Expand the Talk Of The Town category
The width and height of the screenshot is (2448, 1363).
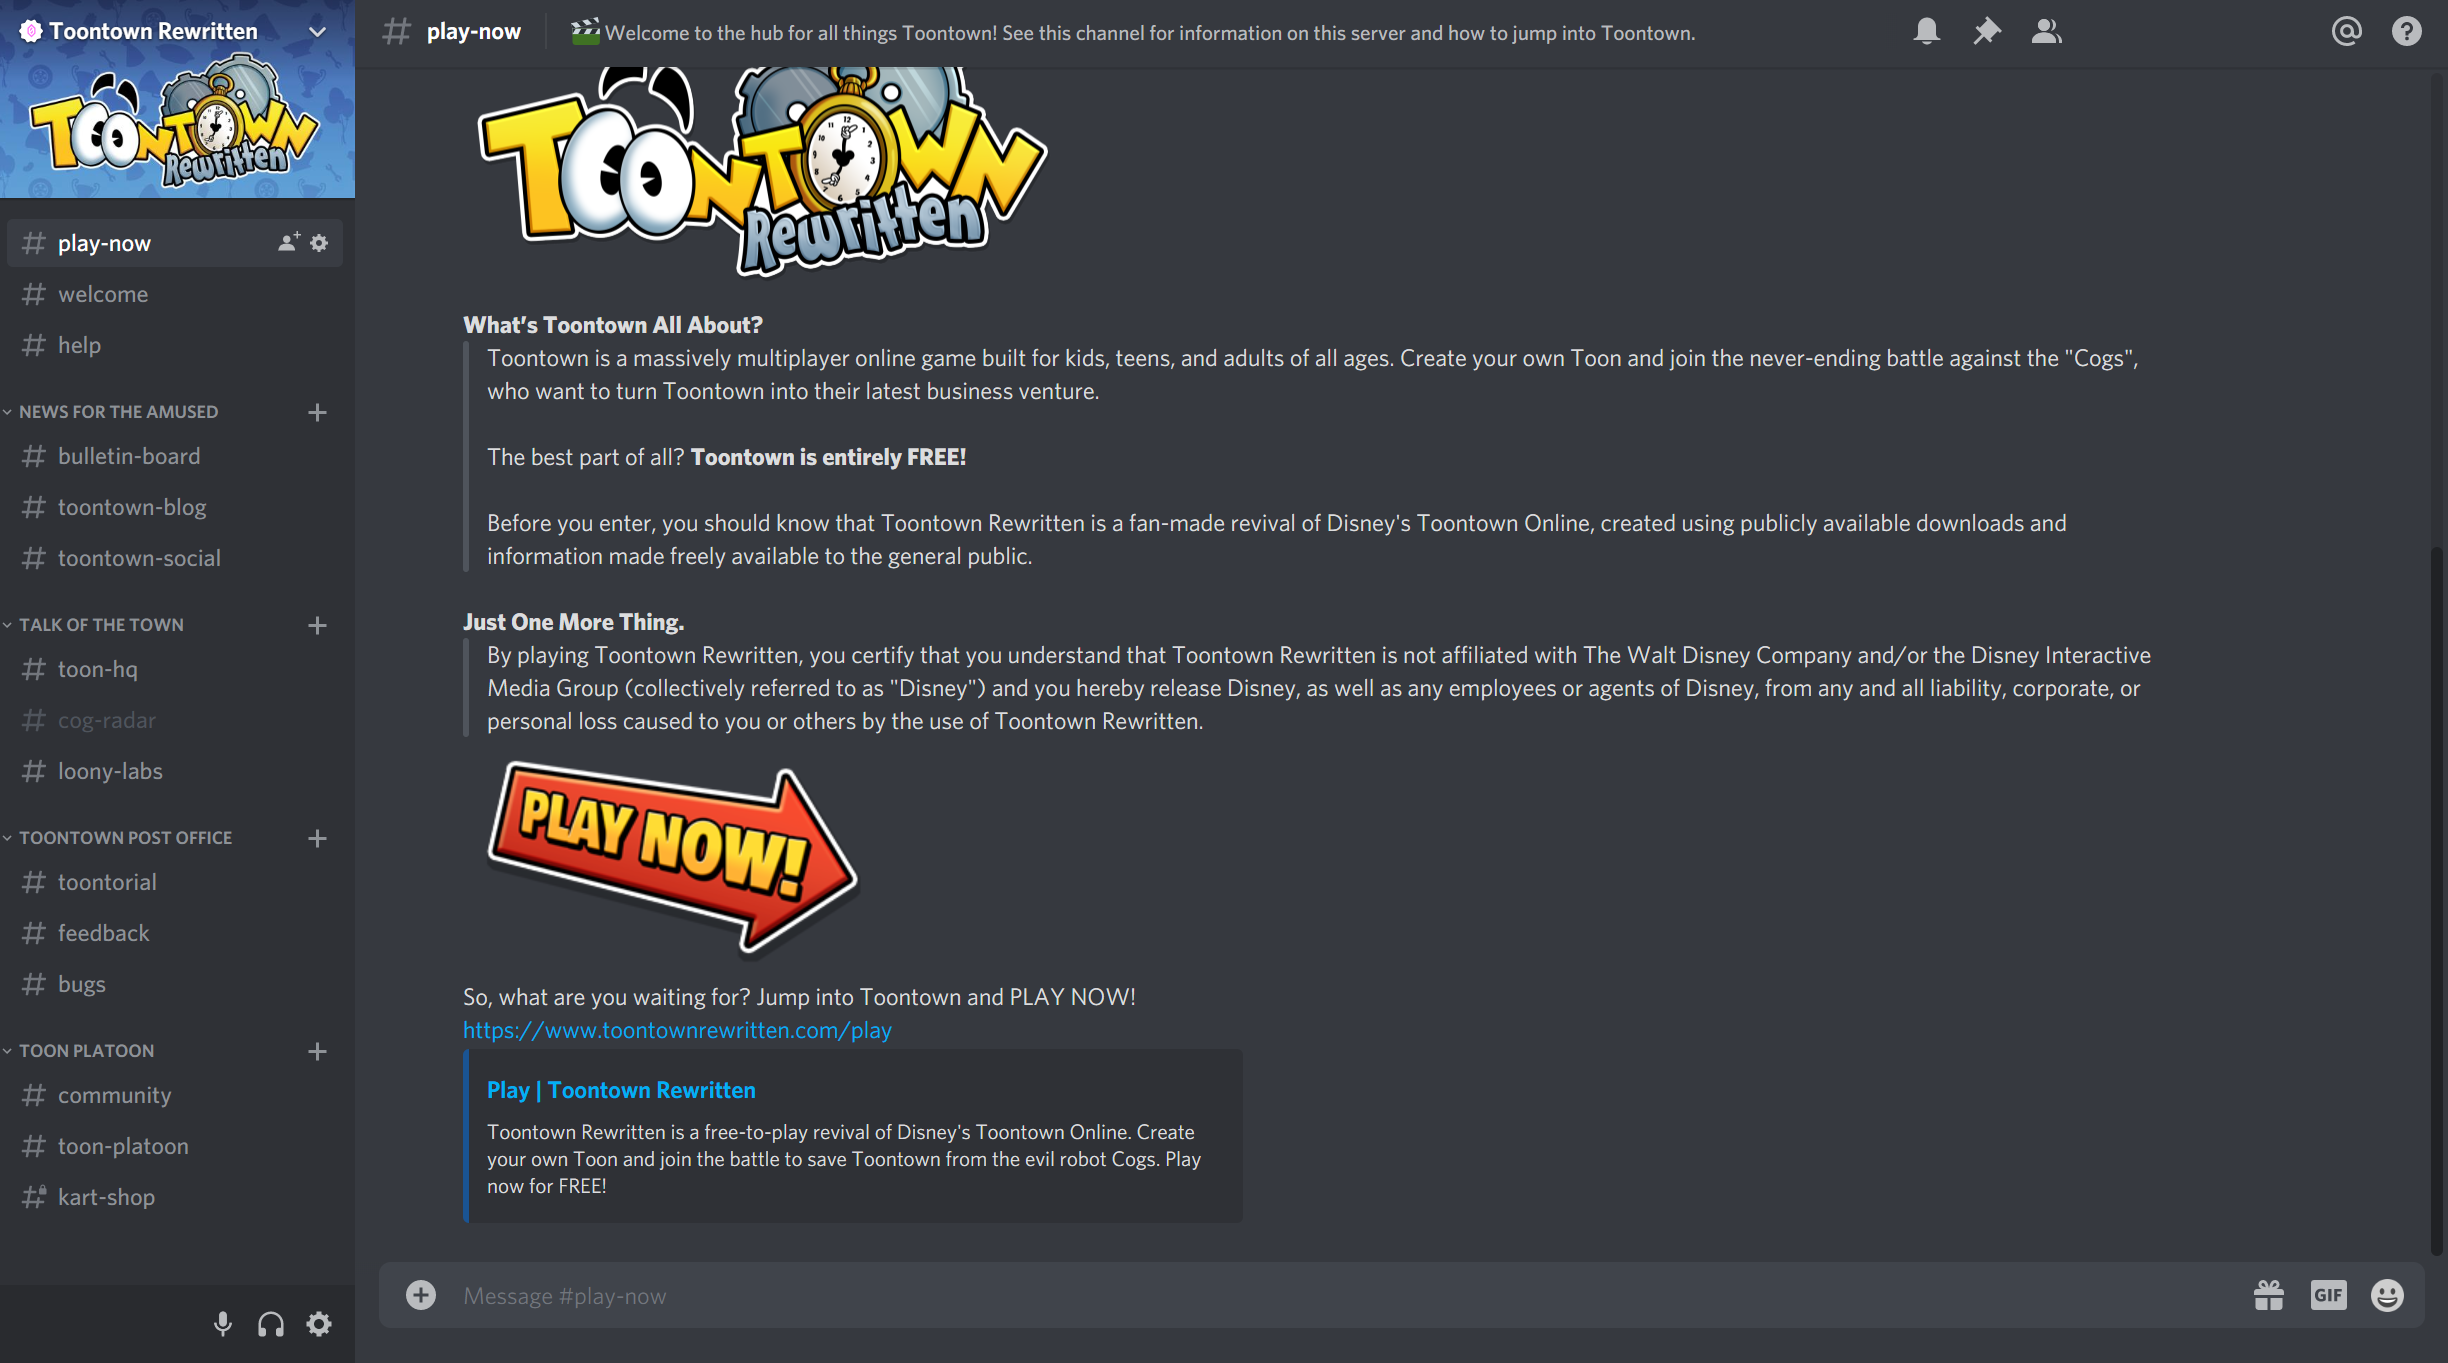(x=101, y=624)
